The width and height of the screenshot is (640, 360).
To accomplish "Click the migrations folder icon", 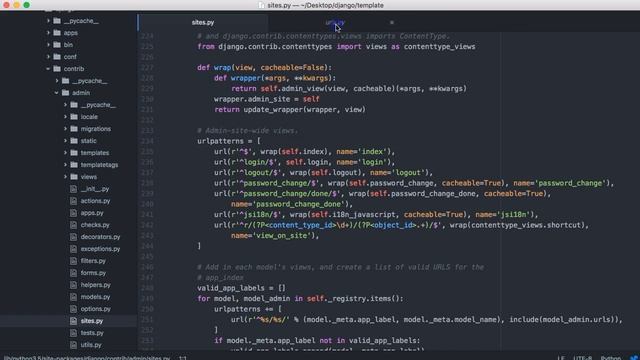I will [x=74, y=129].
